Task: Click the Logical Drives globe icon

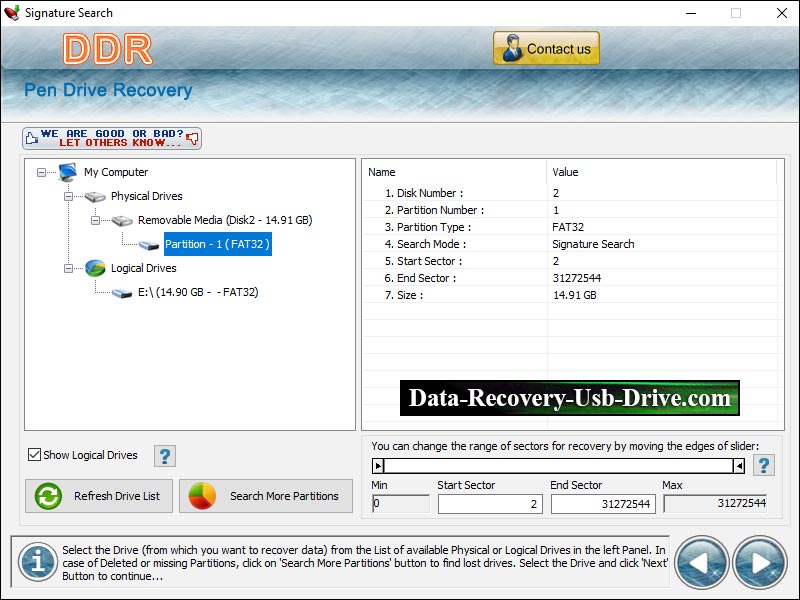Action: [x=95, y=268]
